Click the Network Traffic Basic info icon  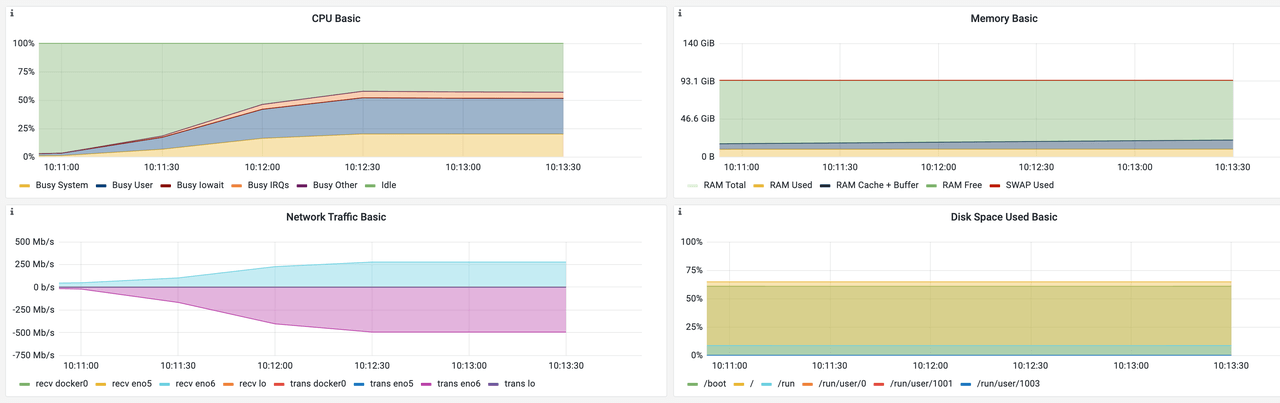[x=12, y=212]
